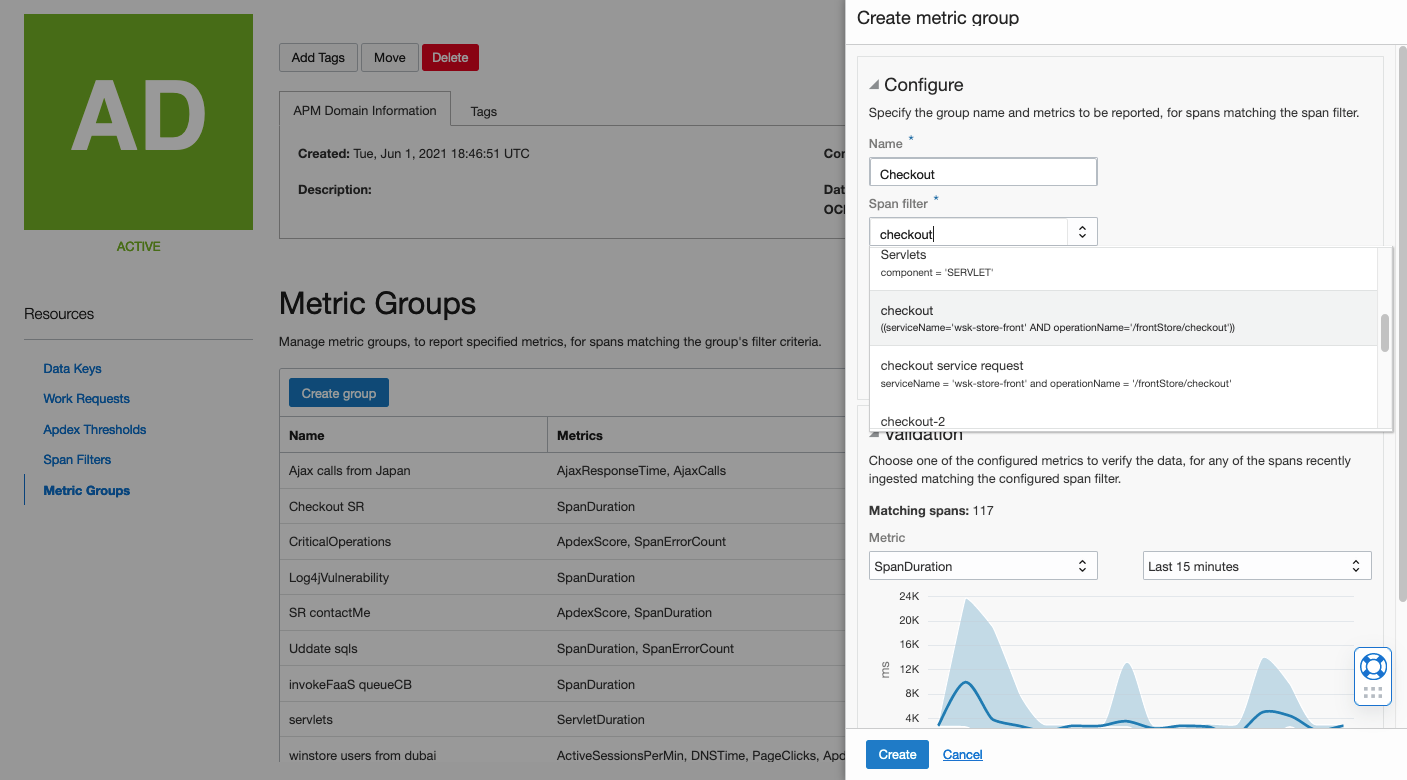
Task: Switch to the Tags tab
Action: click(483, 111)
